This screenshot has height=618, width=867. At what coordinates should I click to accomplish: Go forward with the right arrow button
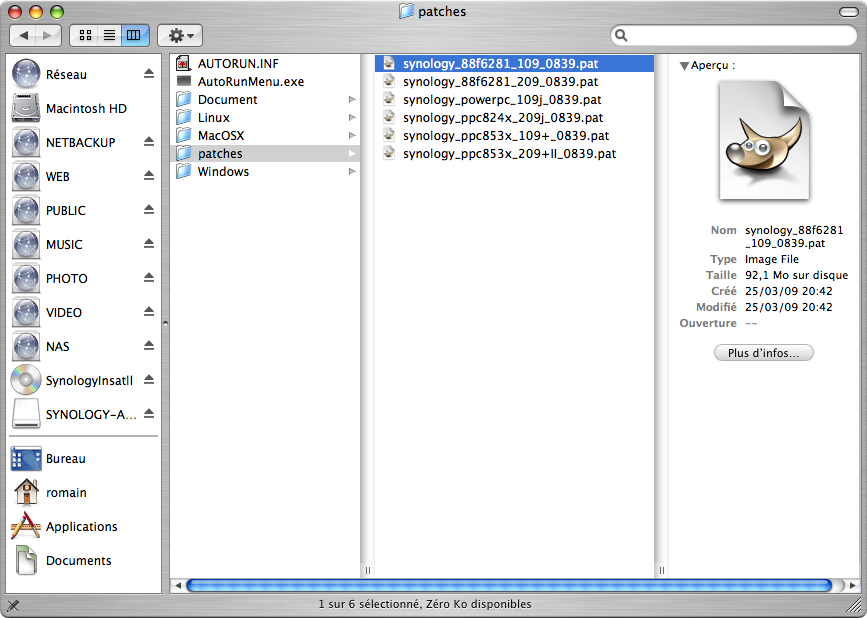tap(49, 35)
